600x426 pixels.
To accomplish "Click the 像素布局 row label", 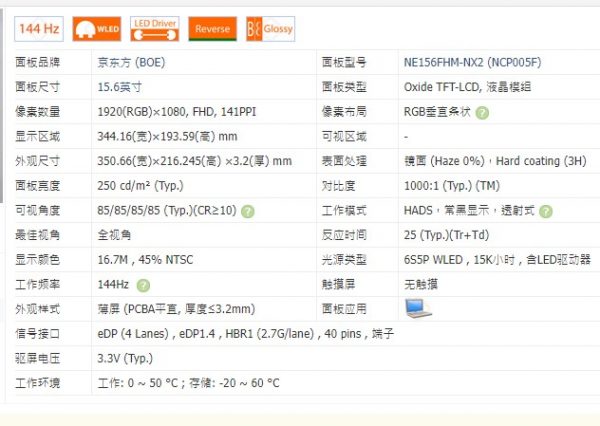I will (344, 112).
